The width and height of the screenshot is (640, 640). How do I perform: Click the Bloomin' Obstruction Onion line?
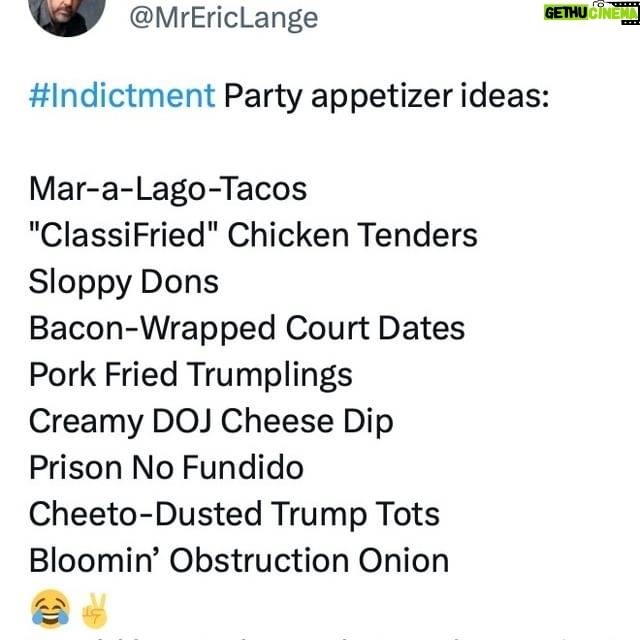(239, 560)
